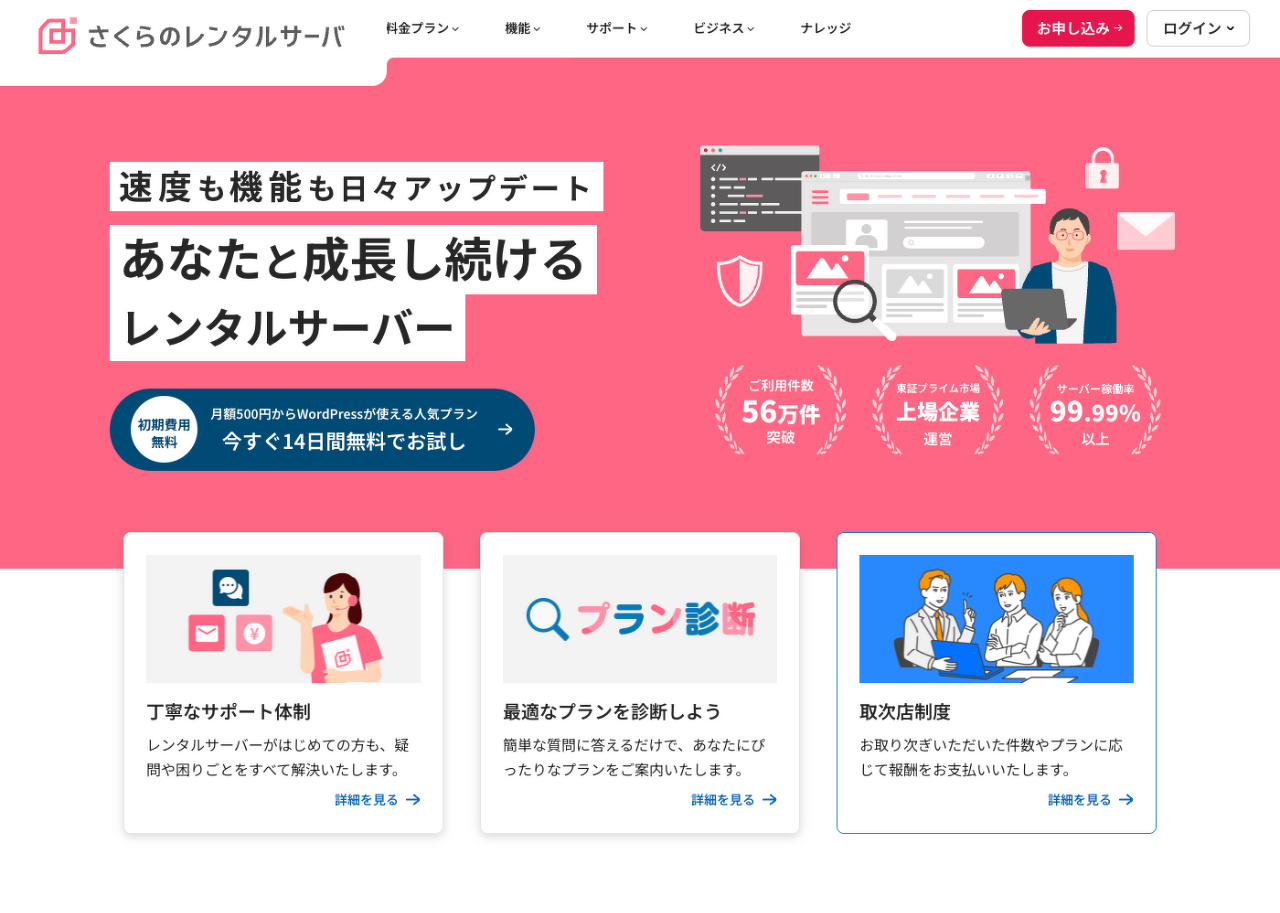
Task: Click the padlock icon in the hero illustration
Action: point(1102,169)
